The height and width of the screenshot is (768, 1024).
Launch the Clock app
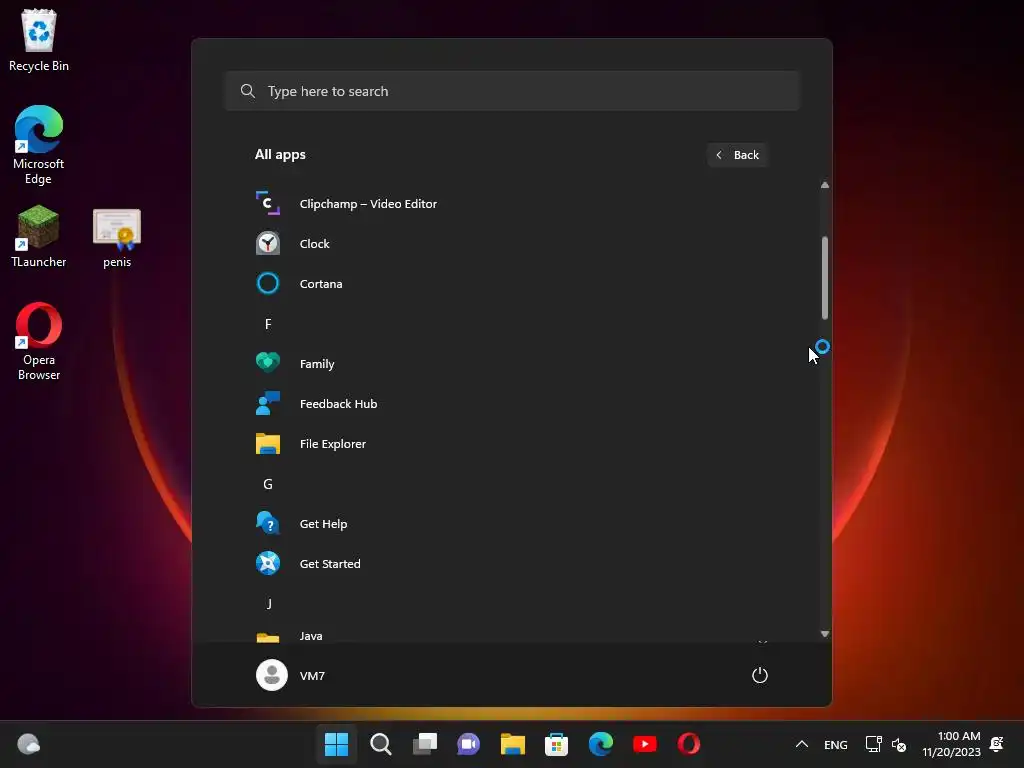[511, 244]
